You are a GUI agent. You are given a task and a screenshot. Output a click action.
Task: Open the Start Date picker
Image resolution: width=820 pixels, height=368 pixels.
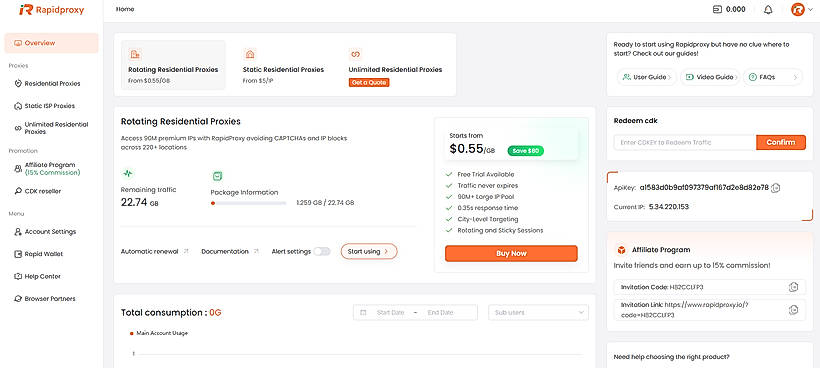(x=391, y=313)
